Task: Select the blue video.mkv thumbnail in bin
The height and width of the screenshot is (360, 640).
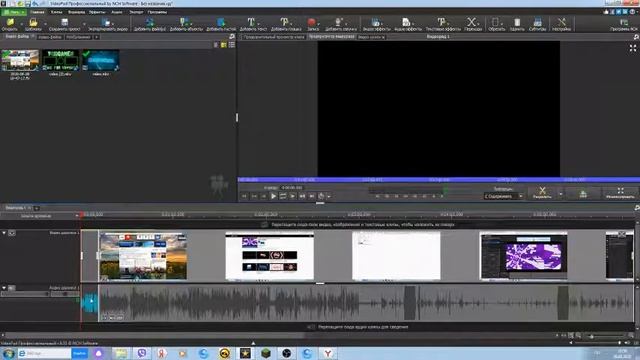Action: (101, 60)
